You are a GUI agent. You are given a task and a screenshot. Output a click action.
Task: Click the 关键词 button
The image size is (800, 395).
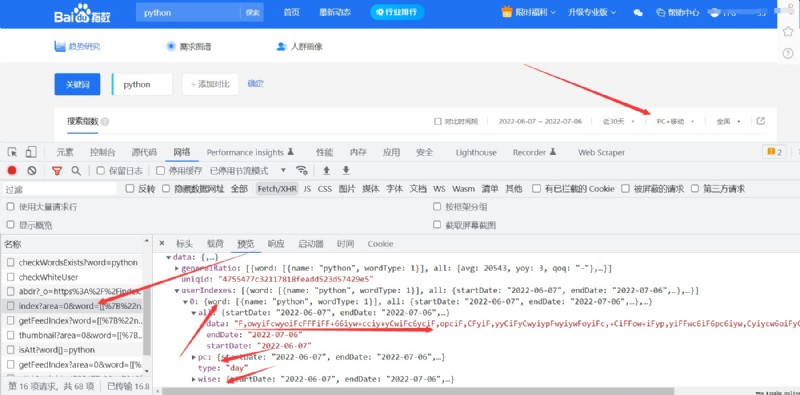coord(78,84)
